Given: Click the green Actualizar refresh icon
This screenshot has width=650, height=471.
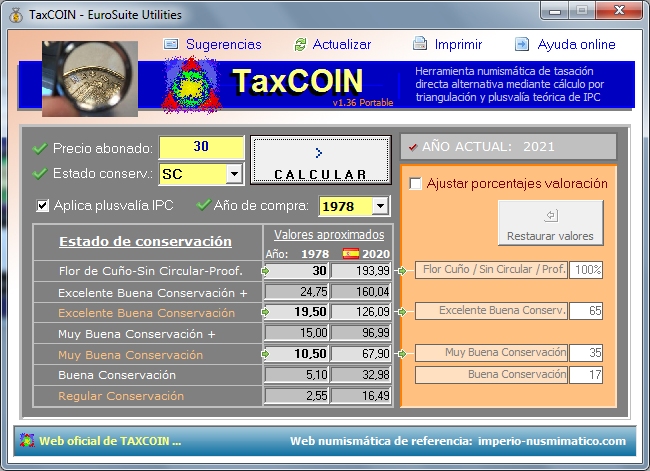Looking at the screenshot, I should click(x=300, y=44).
